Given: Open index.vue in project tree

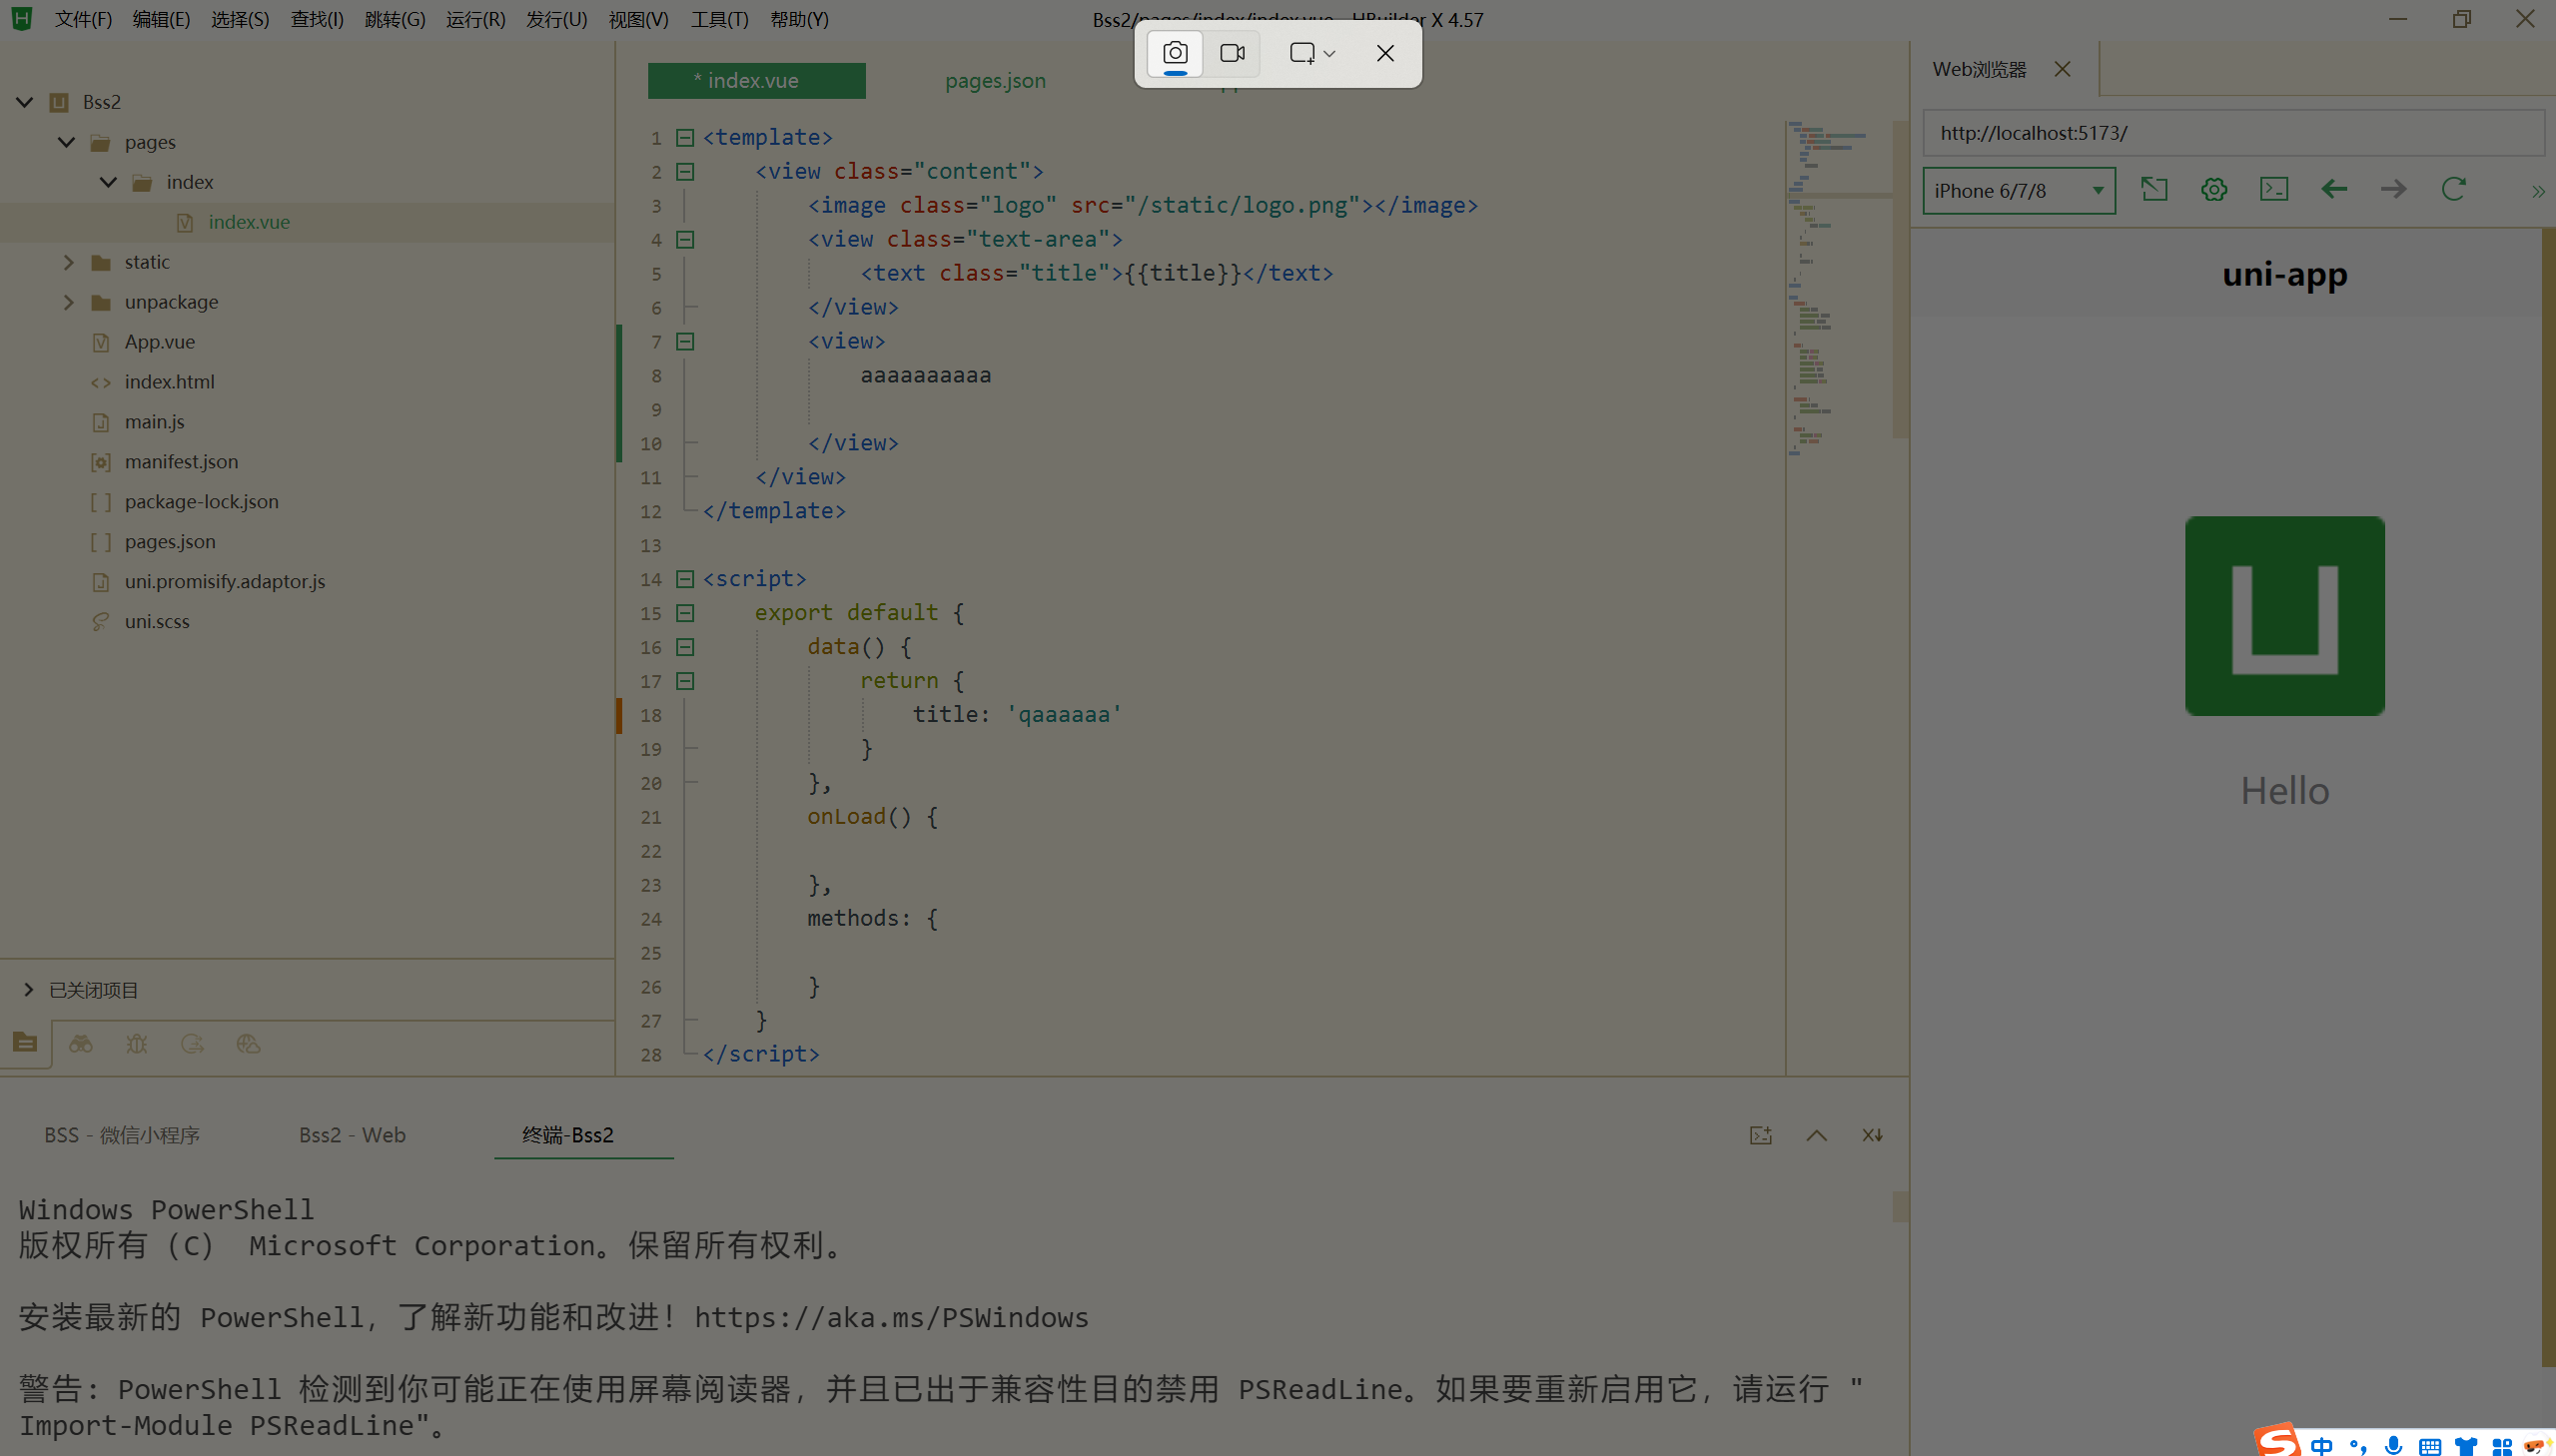Looking at the screenshot, I should click(x=249, y=222).
